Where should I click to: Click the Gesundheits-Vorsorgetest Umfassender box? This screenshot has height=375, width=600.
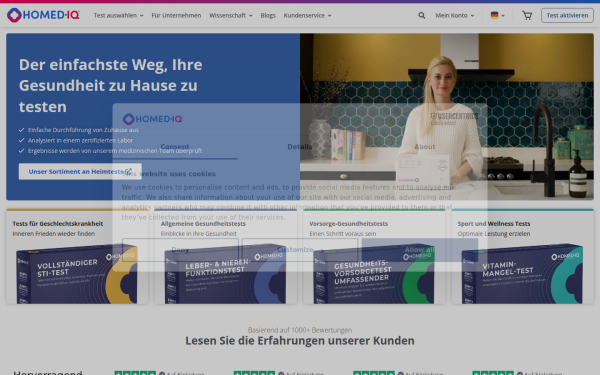click(374, 274)
